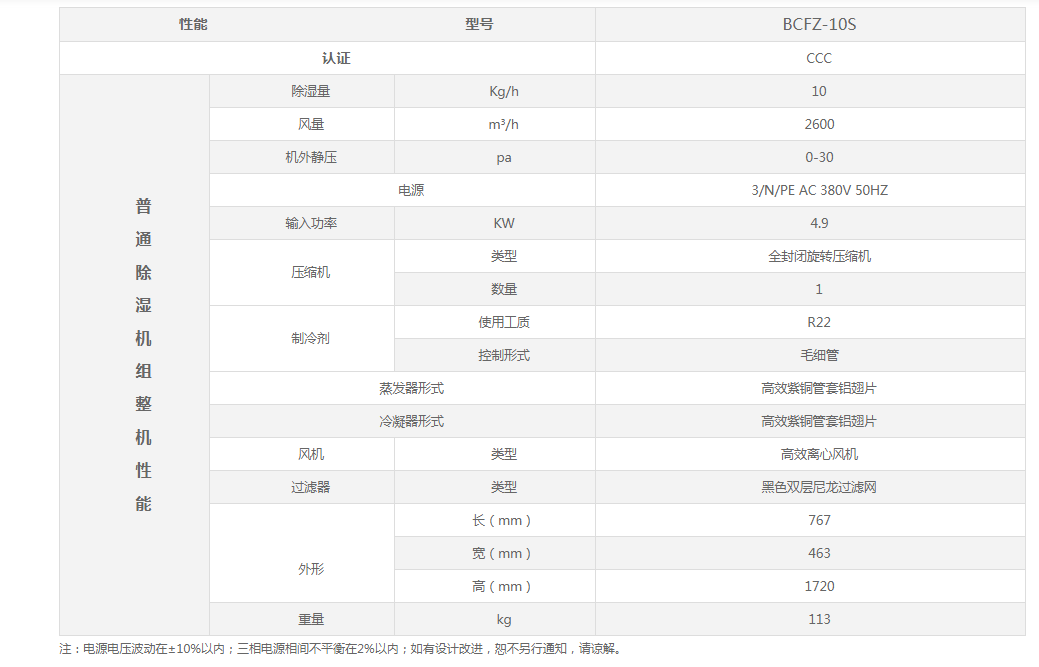Select the 4.9 input power value
The width and height of the screenshot is (1039, 667).
[819, 223]
